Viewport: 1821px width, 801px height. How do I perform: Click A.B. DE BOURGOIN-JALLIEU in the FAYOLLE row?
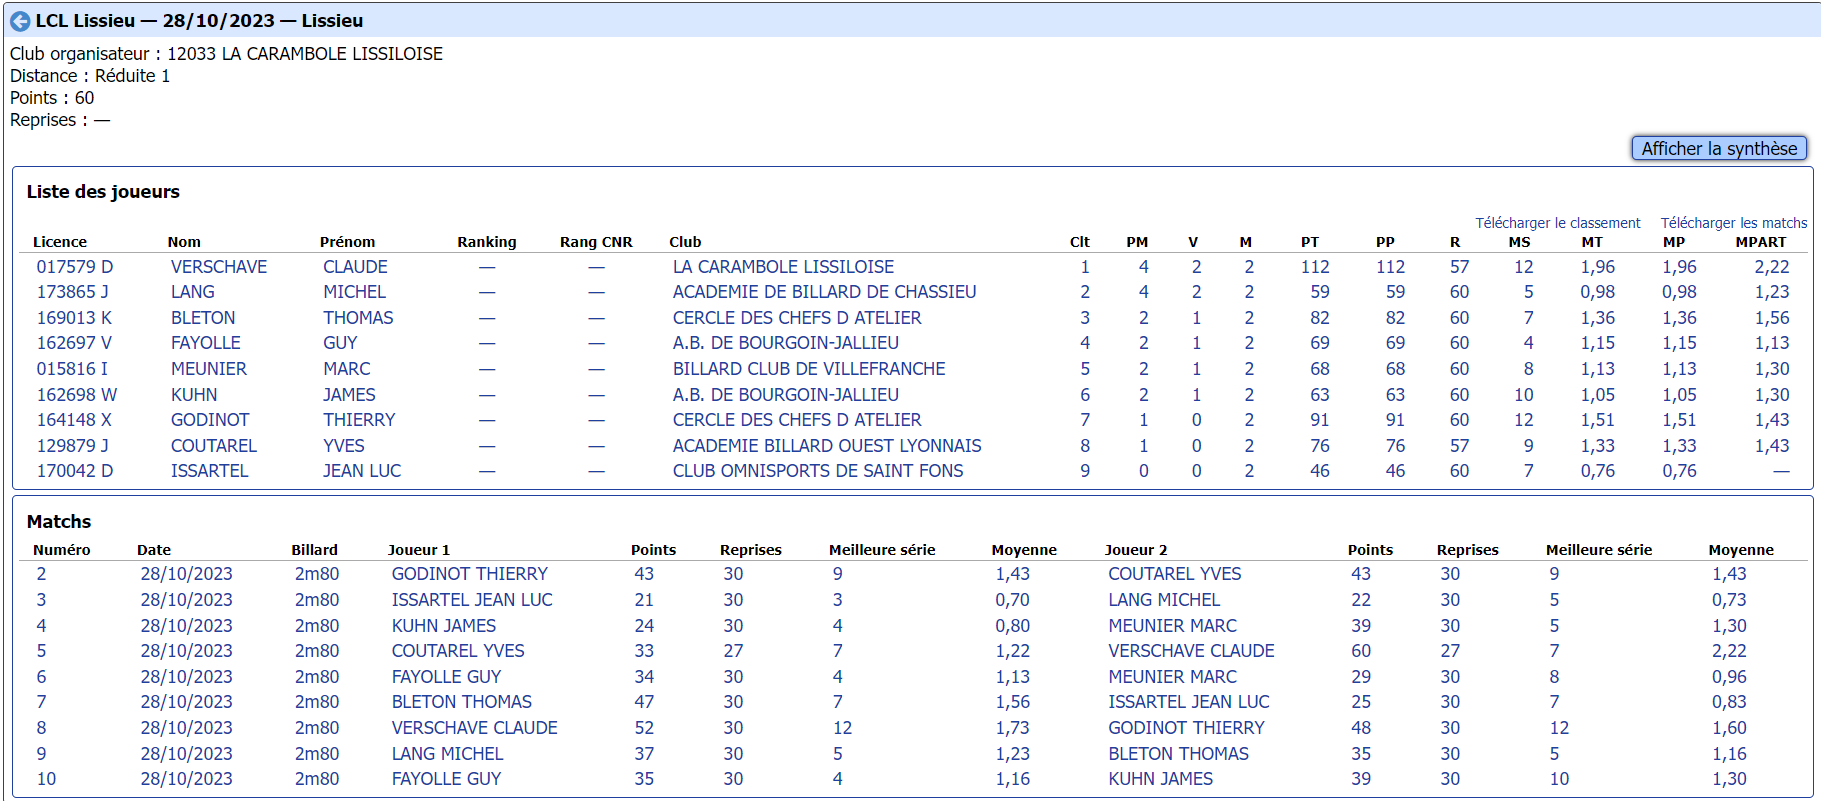(x=785, y=343)
